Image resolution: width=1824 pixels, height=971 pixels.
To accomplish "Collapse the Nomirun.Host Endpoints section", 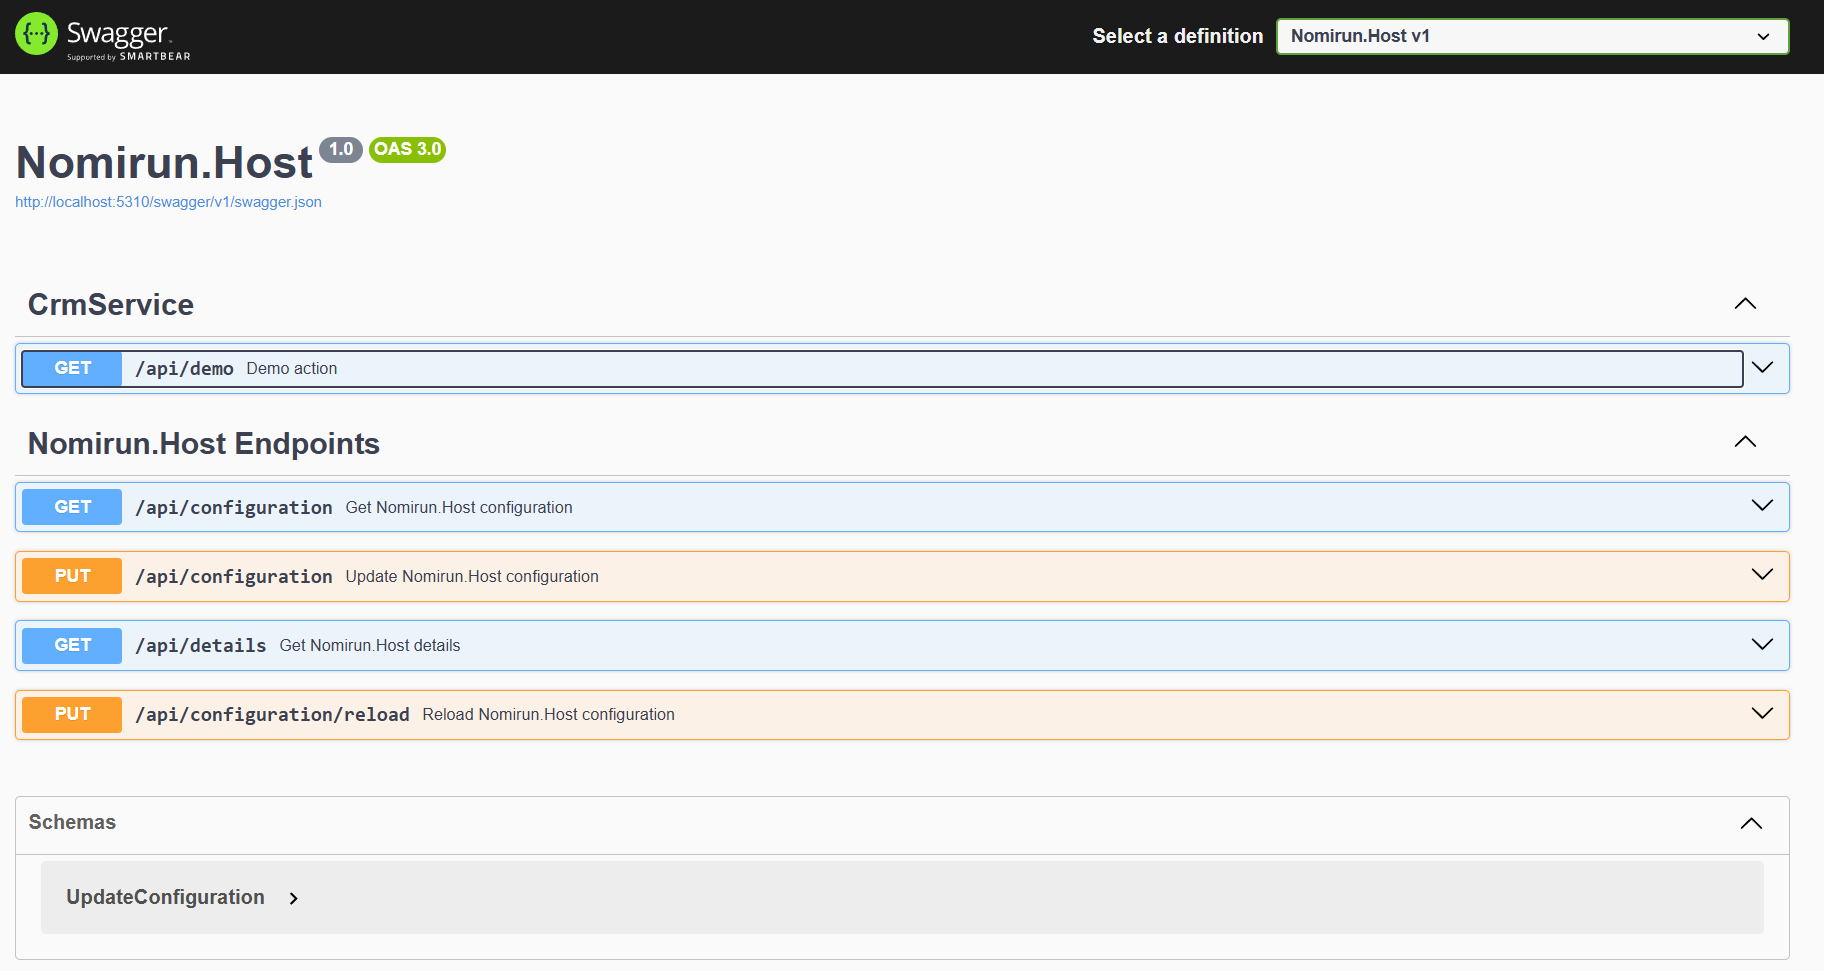I will [x=1745, y=442].
